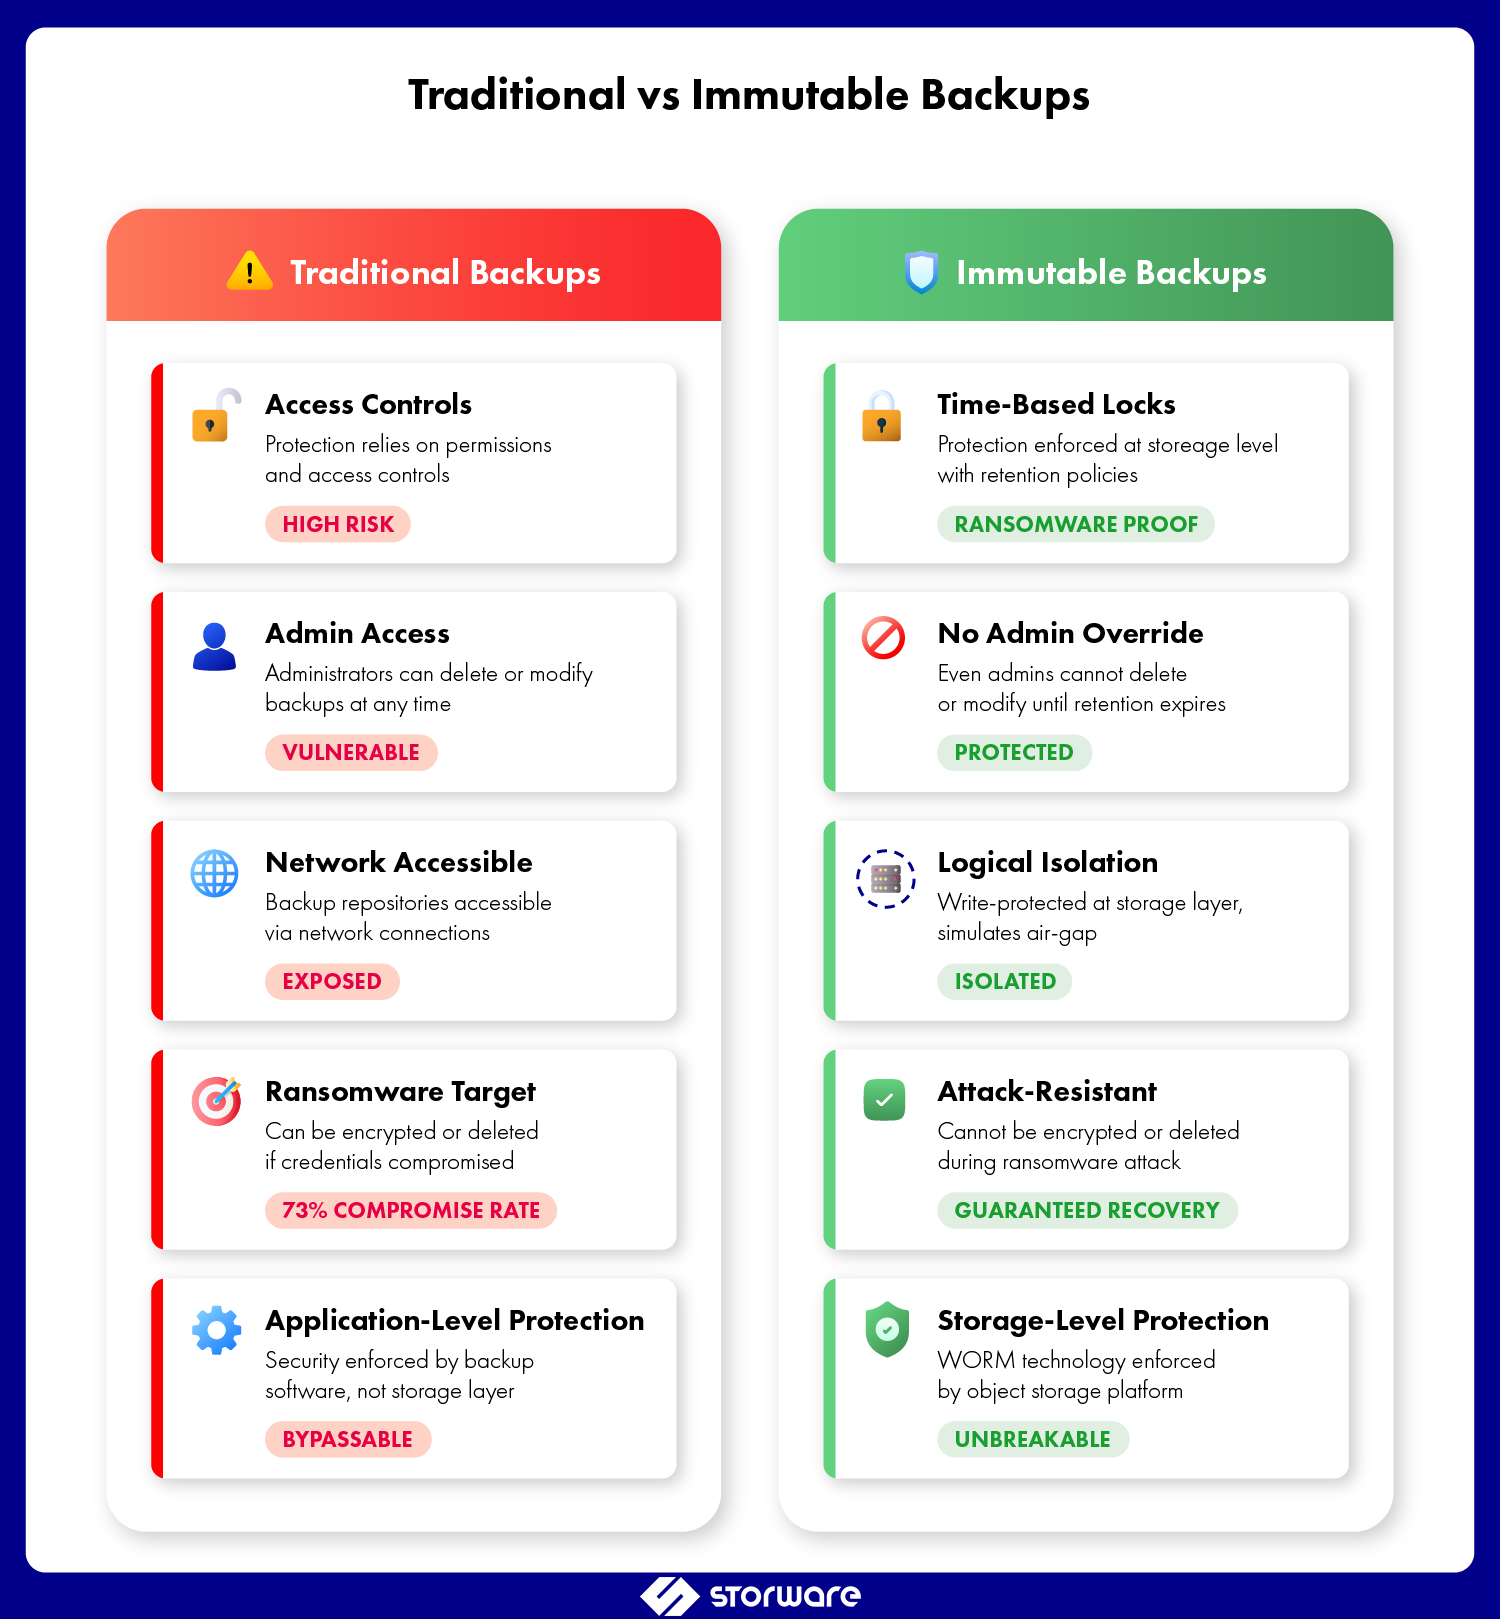This screenshot has height=1619, width=1500.
Task: Click the GUARANTEED RECOVERY badge
Action: pos(1087,1210)
